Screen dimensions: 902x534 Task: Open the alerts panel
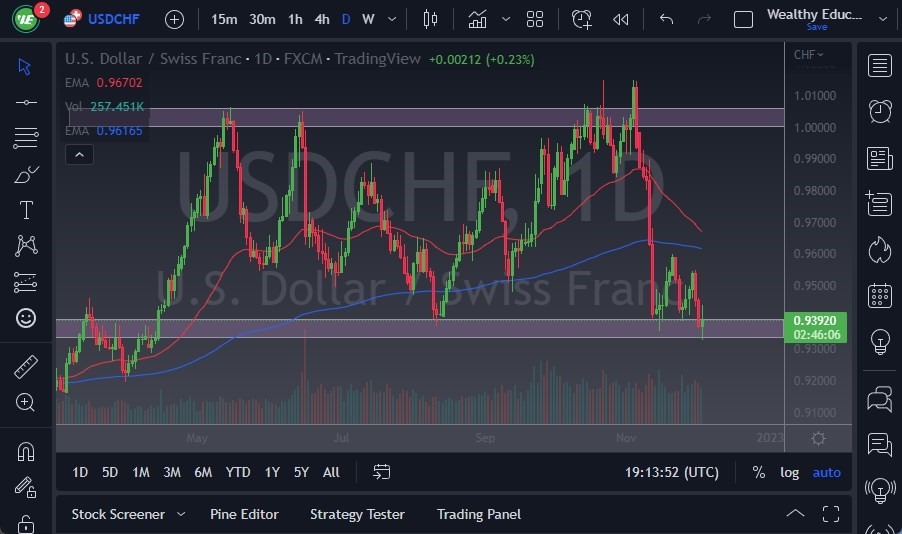coord(880,111)
